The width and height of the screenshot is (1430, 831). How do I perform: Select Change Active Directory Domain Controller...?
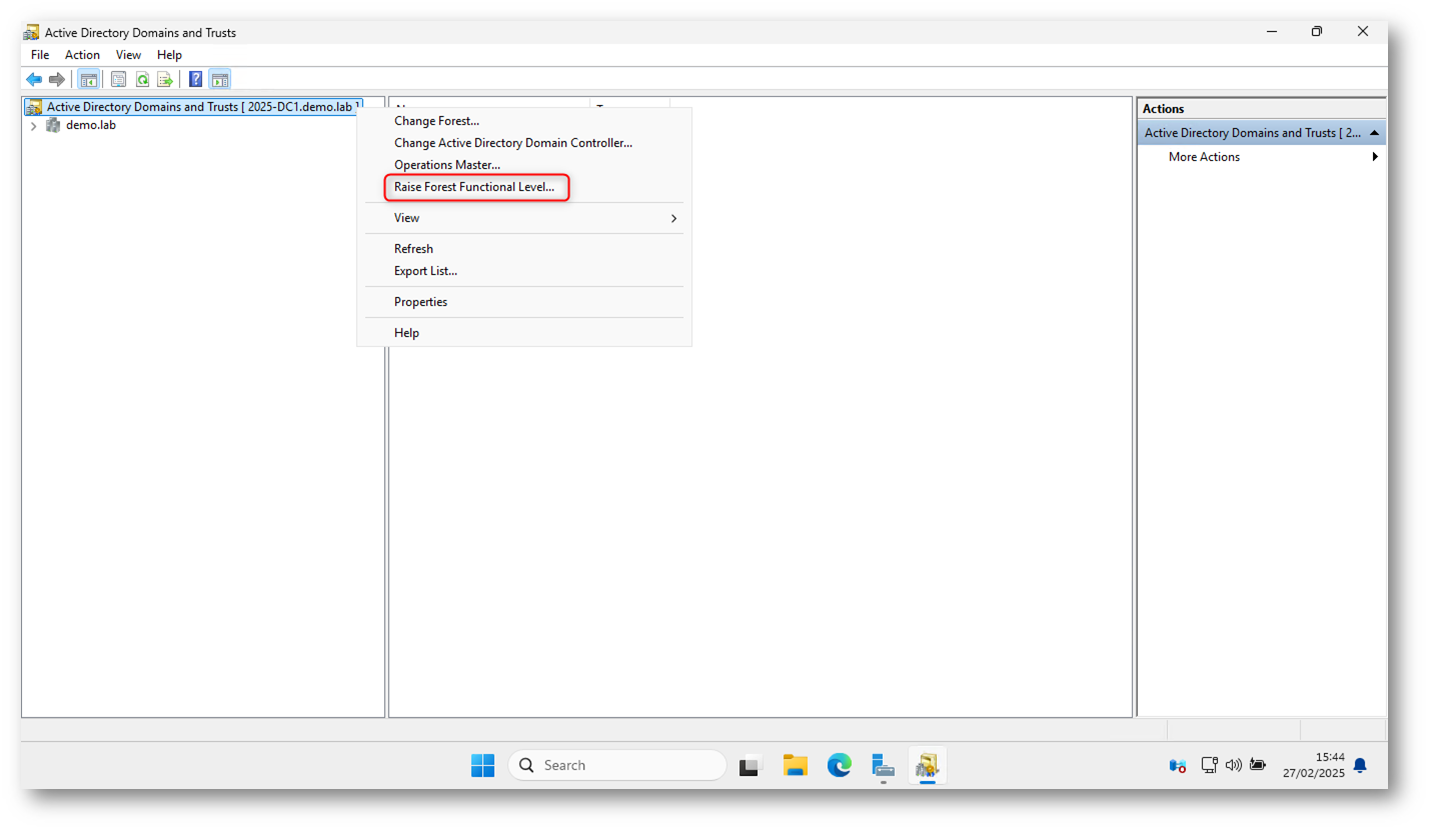tap(524, 143)
